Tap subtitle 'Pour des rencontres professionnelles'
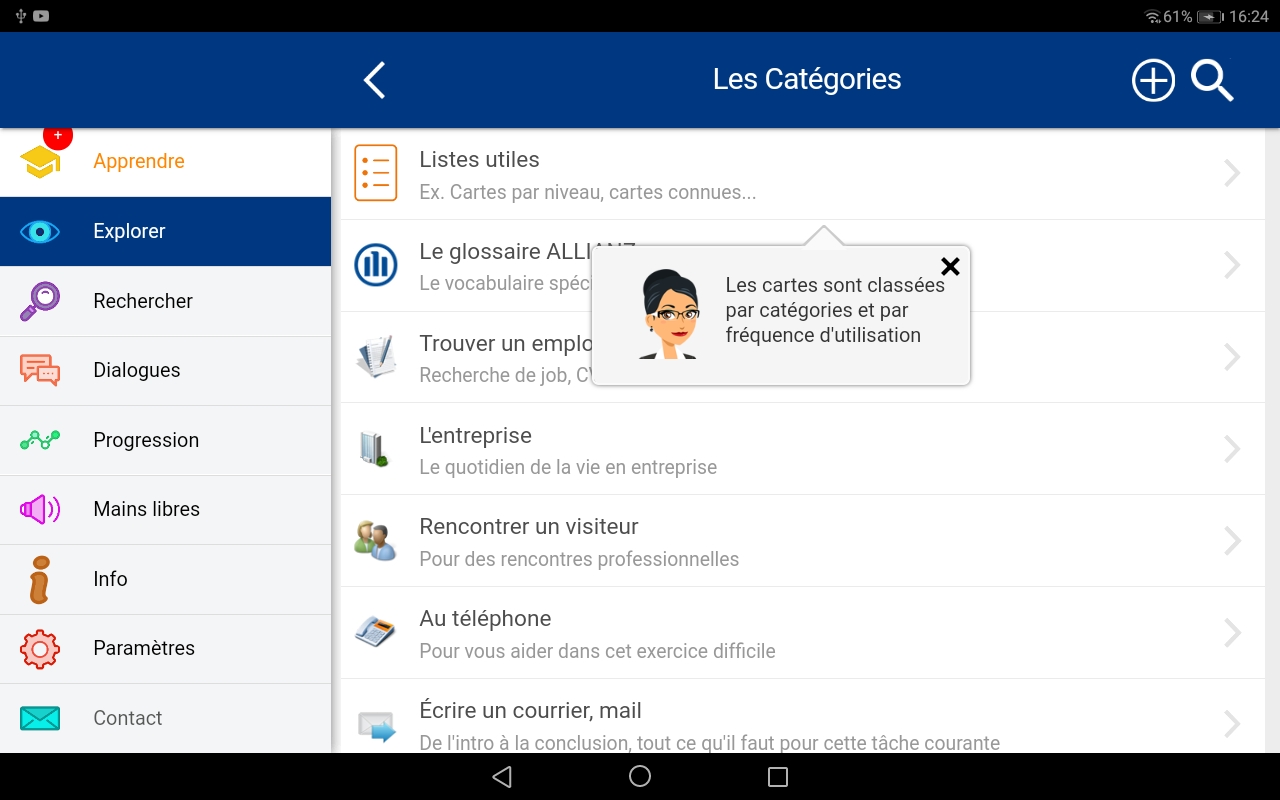The width and height of the screenshot is (1280, 800). (x=579, y=559)
